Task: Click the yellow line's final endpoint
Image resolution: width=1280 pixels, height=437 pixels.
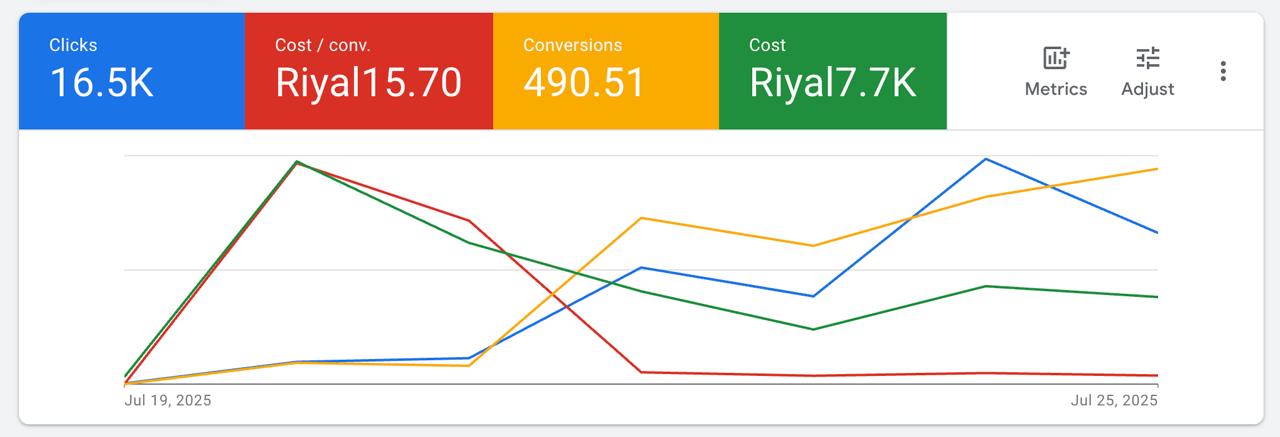Action: (x=1157, y=169)
